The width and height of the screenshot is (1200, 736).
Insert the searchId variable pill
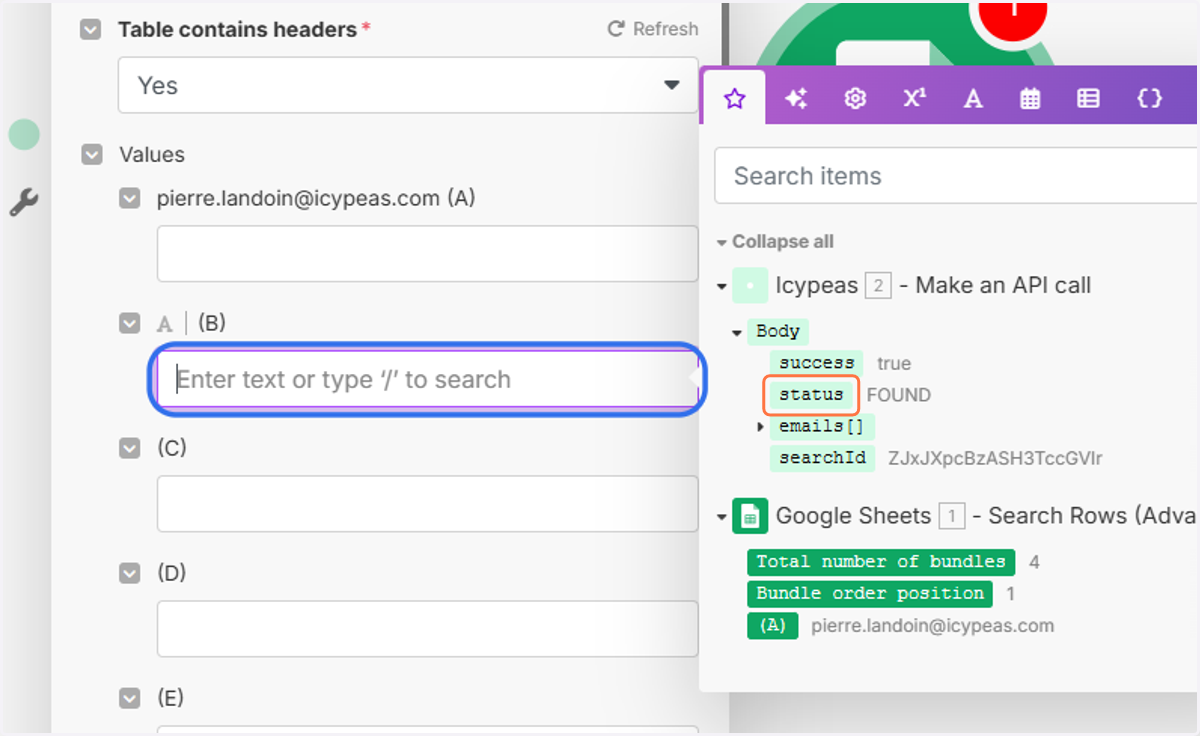click(x=822, y=458)
